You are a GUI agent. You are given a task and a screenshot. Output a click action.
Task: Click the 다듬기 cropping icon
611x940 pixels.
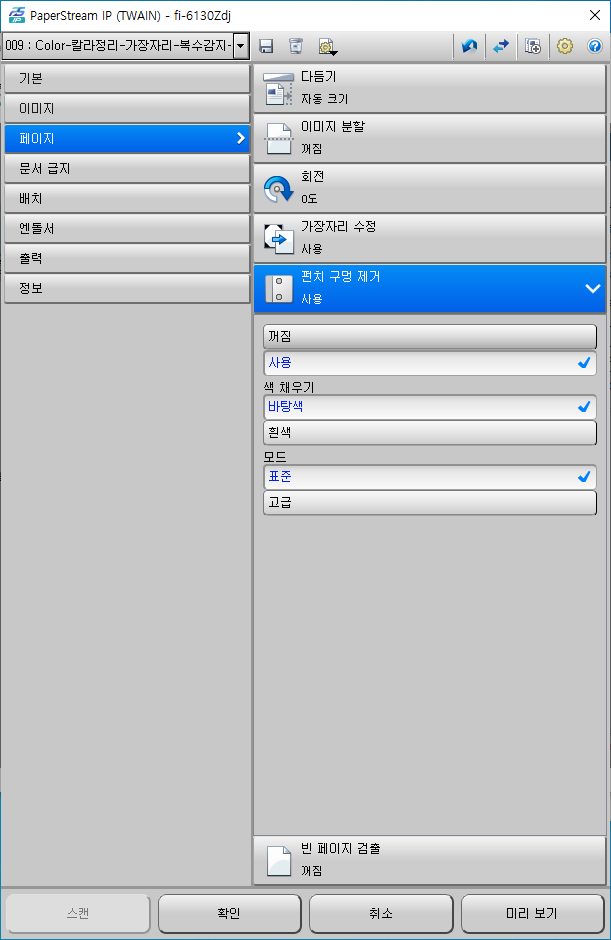click(x=278, y=89)
